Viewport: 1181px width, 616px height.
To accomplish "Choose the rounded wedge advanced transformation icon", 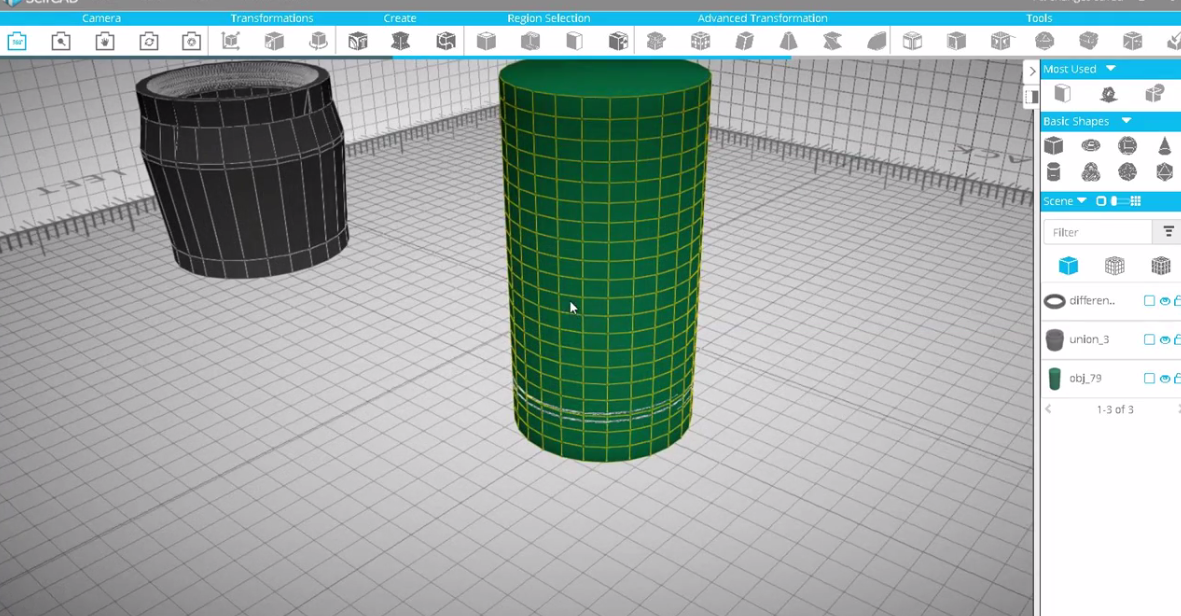I will pos(876,41).
